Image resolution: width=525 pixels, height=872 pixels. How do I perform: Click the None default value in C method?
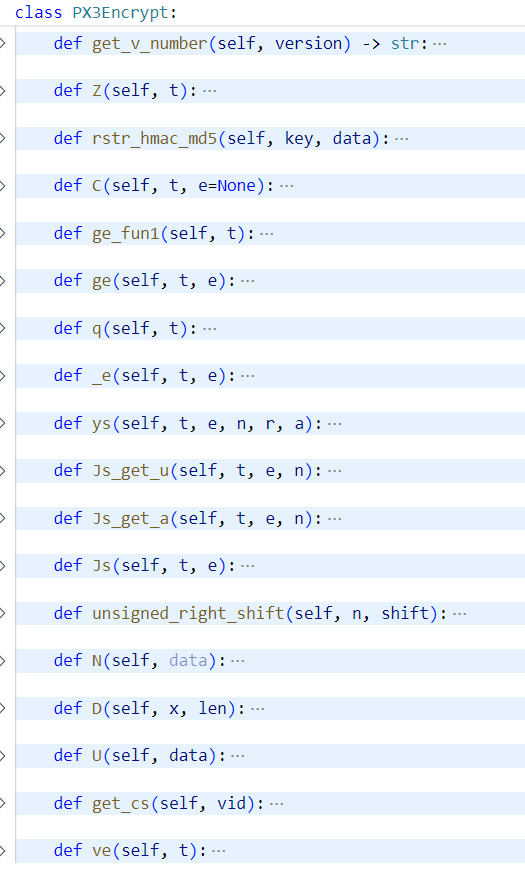[x=236, y=186]
